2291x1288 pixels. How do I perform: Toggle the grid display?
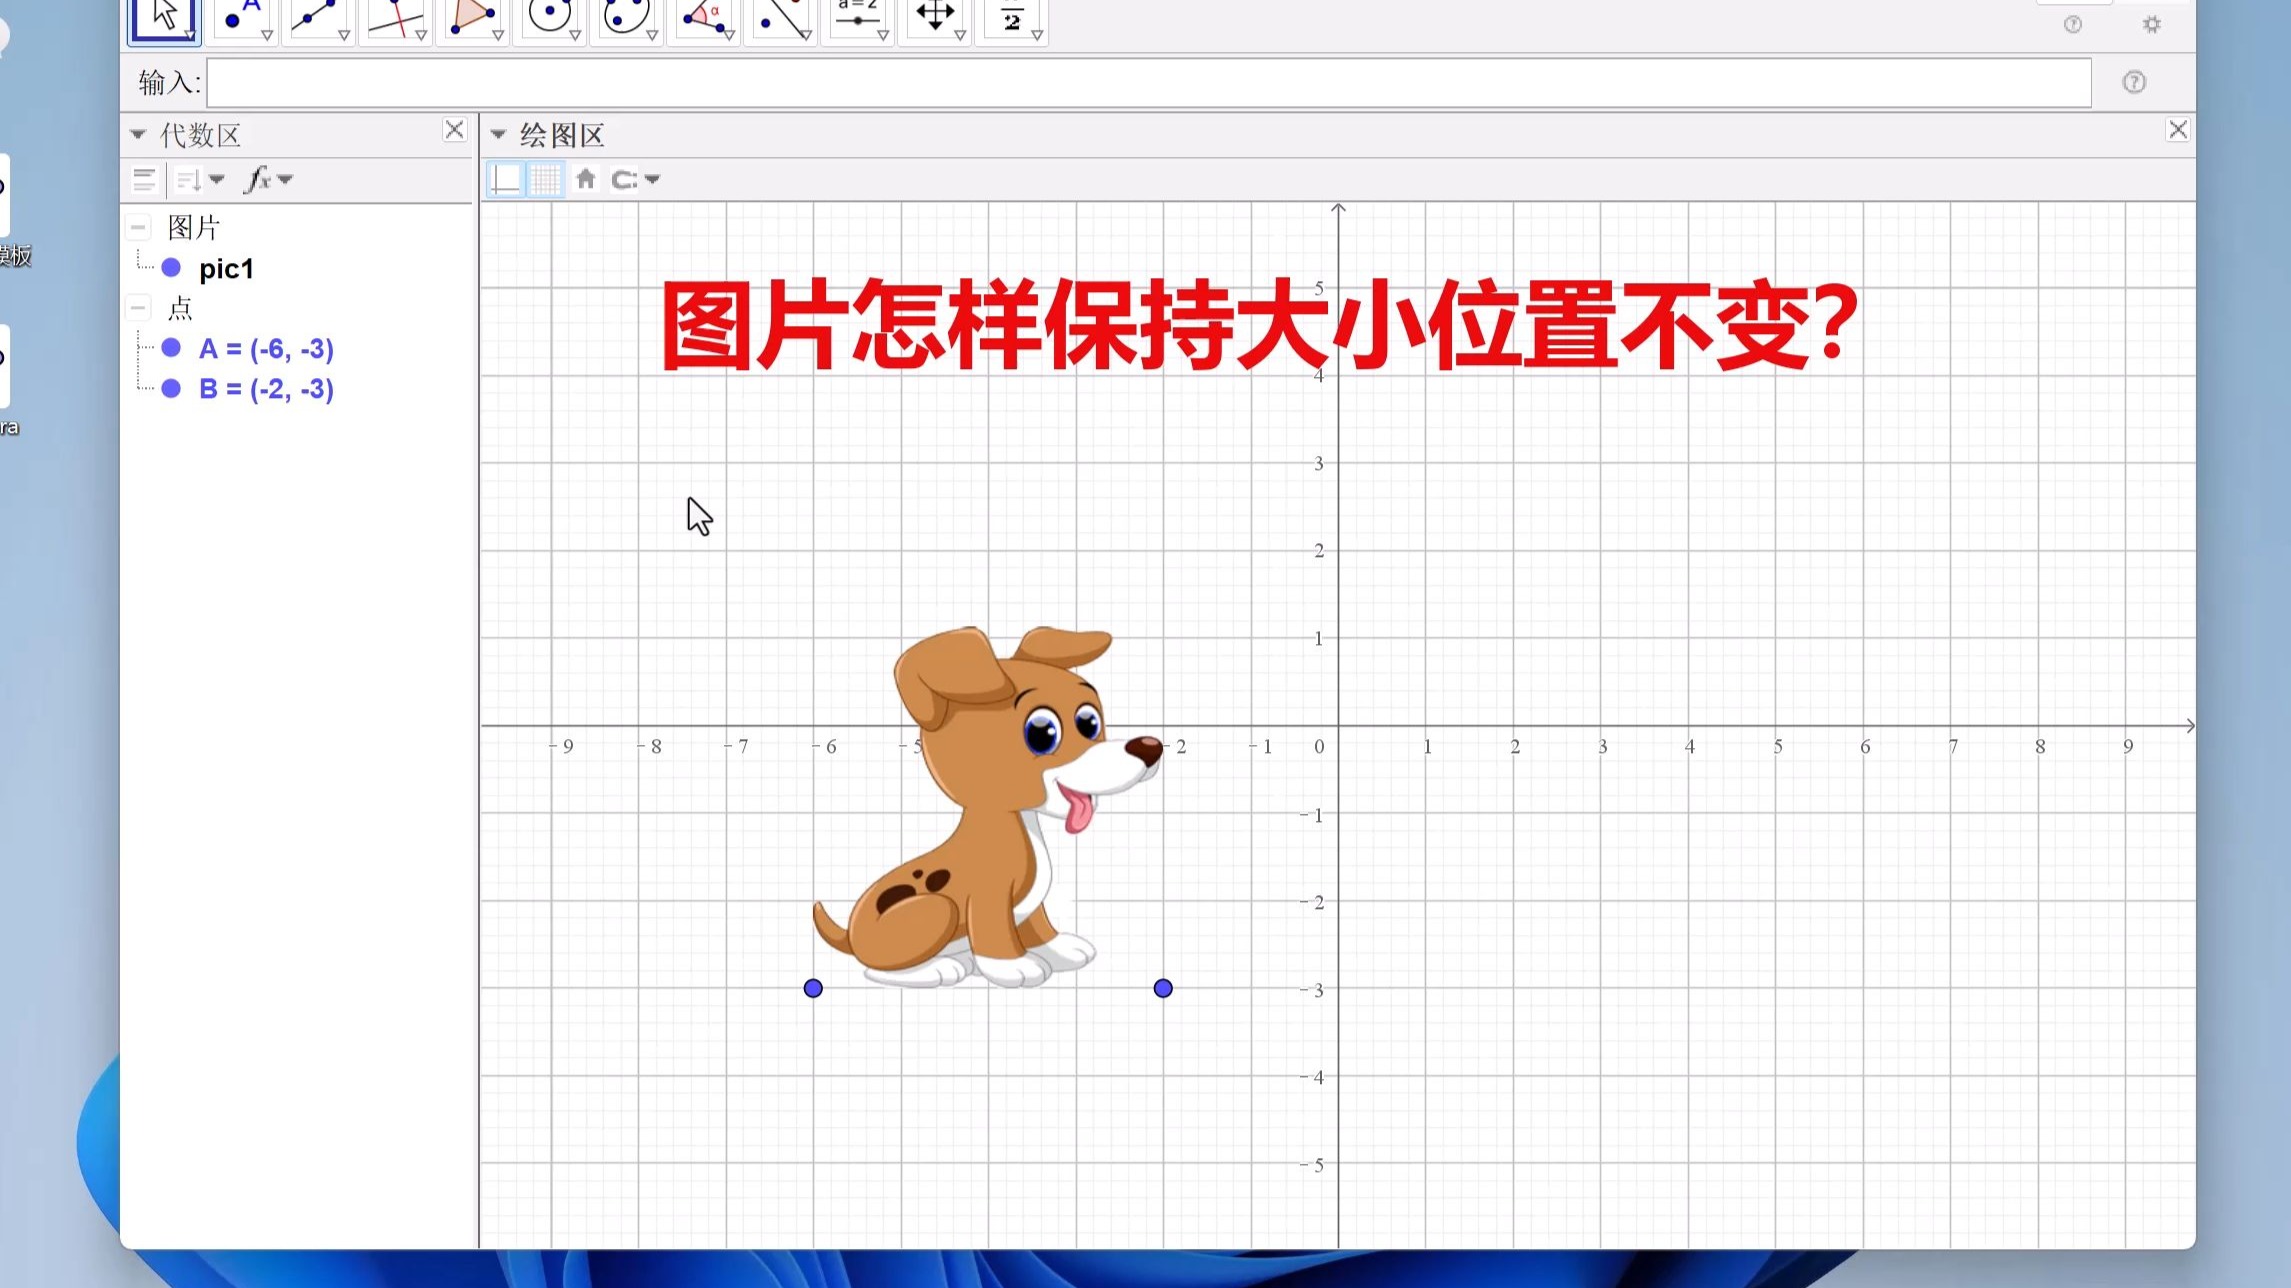(x=545, y=180)
